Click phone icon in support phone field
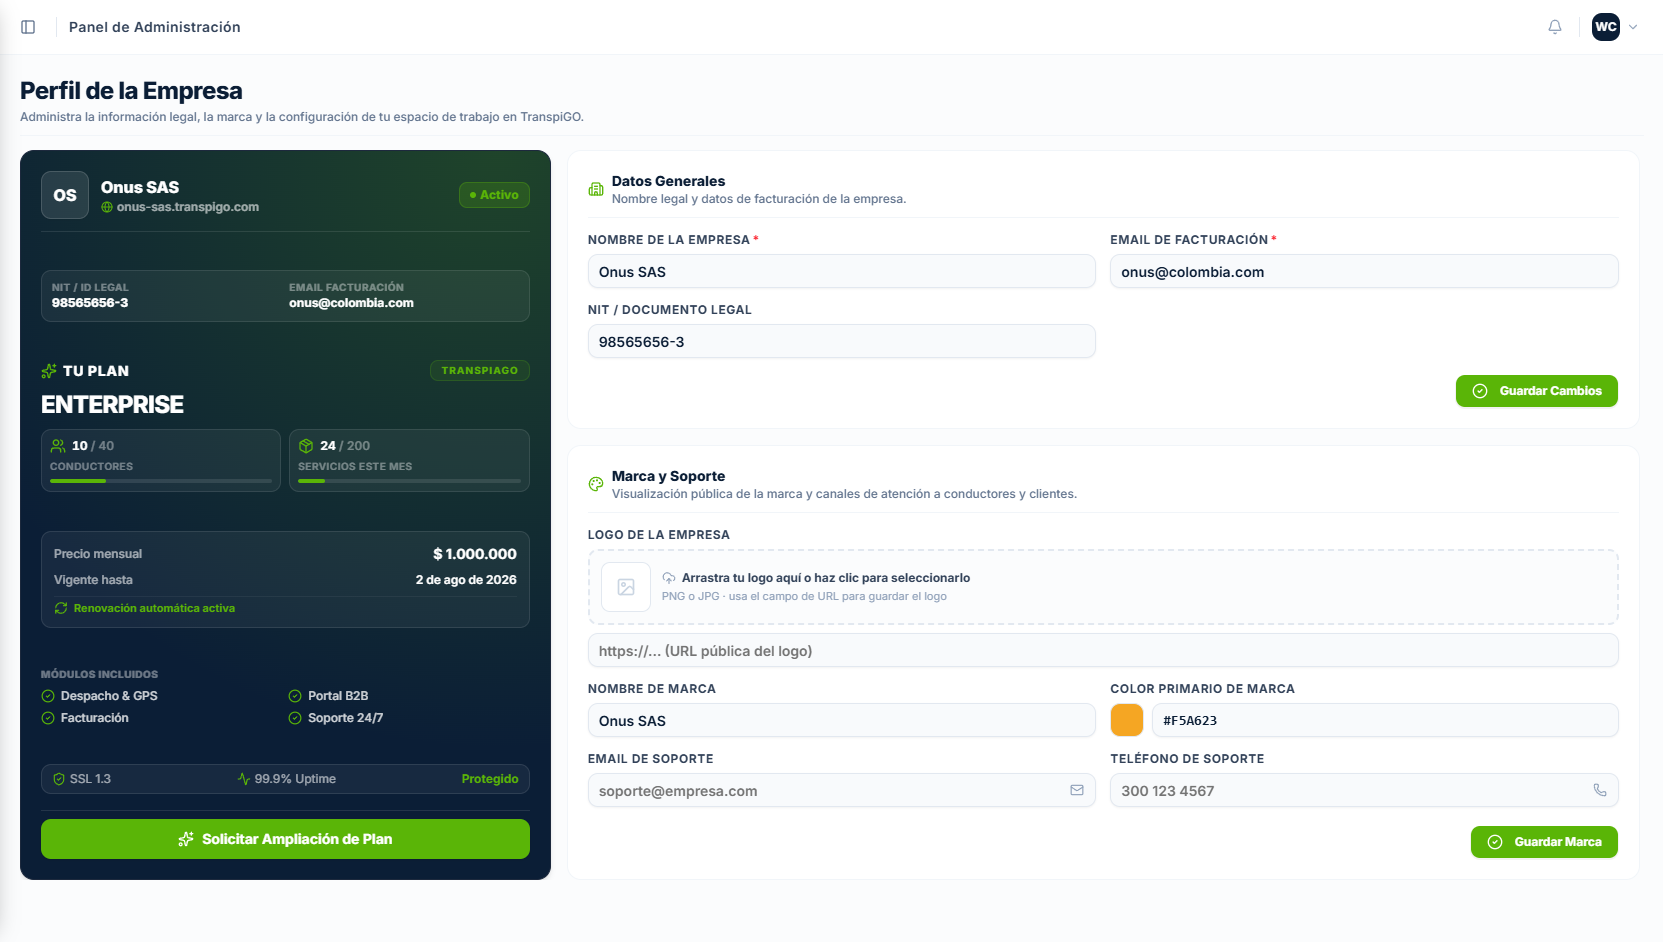Viewport: 1663px width, 942px height. (1600, 790)
